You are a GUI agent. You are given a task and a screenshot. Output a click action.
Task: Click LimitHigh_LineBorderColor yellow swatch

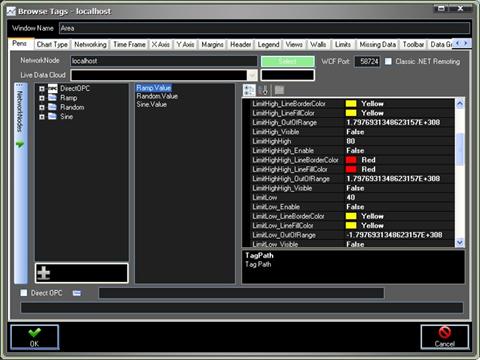click(351, 104)
